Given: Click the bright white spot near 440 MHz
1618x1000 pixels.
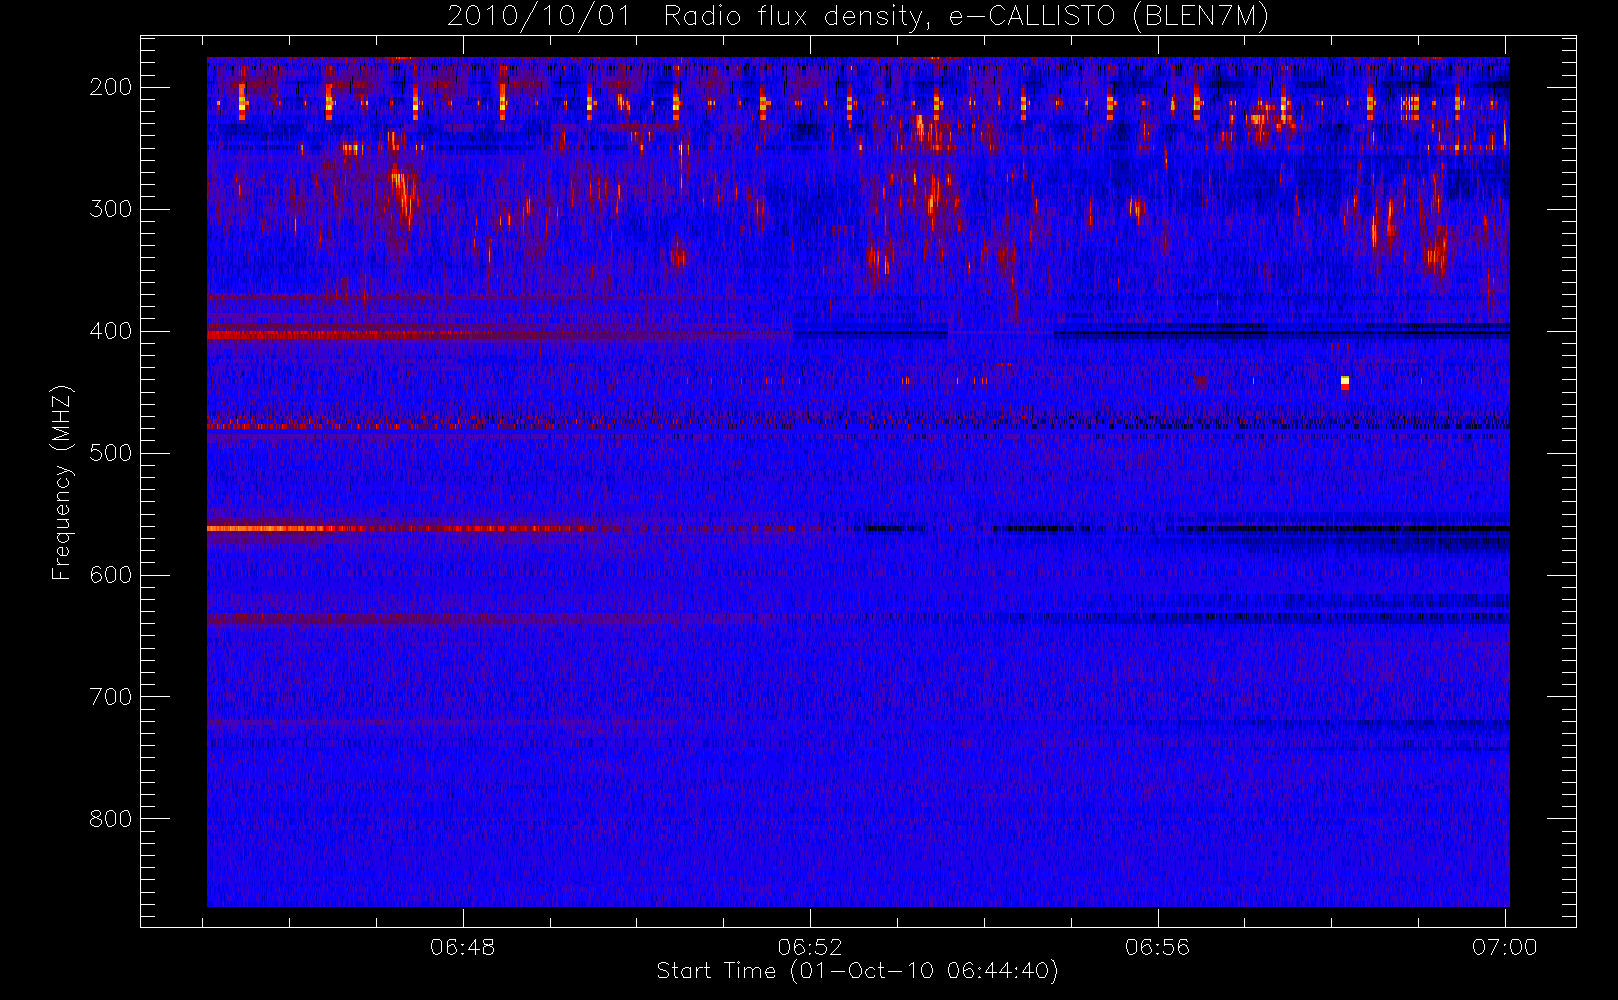Looking at the screenshot, I should [x=1345, y=382].
